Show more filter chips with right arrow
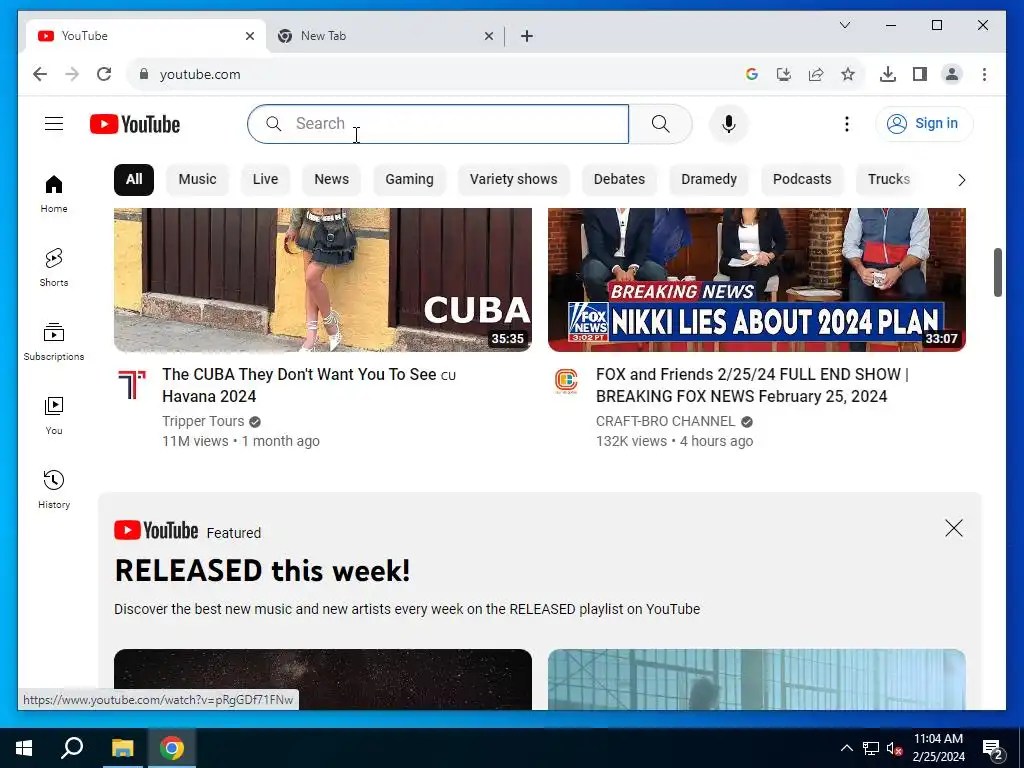Viewport: 1024px width, 768px height. coord(961,180)
